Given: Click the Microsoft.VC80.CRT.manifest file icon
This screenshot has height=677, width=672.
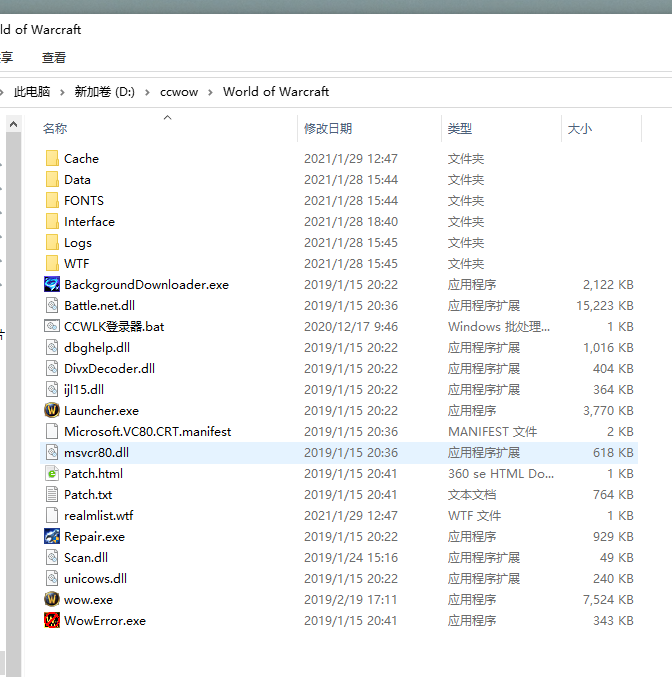Looking at the screenshot, I should [52, 431].
